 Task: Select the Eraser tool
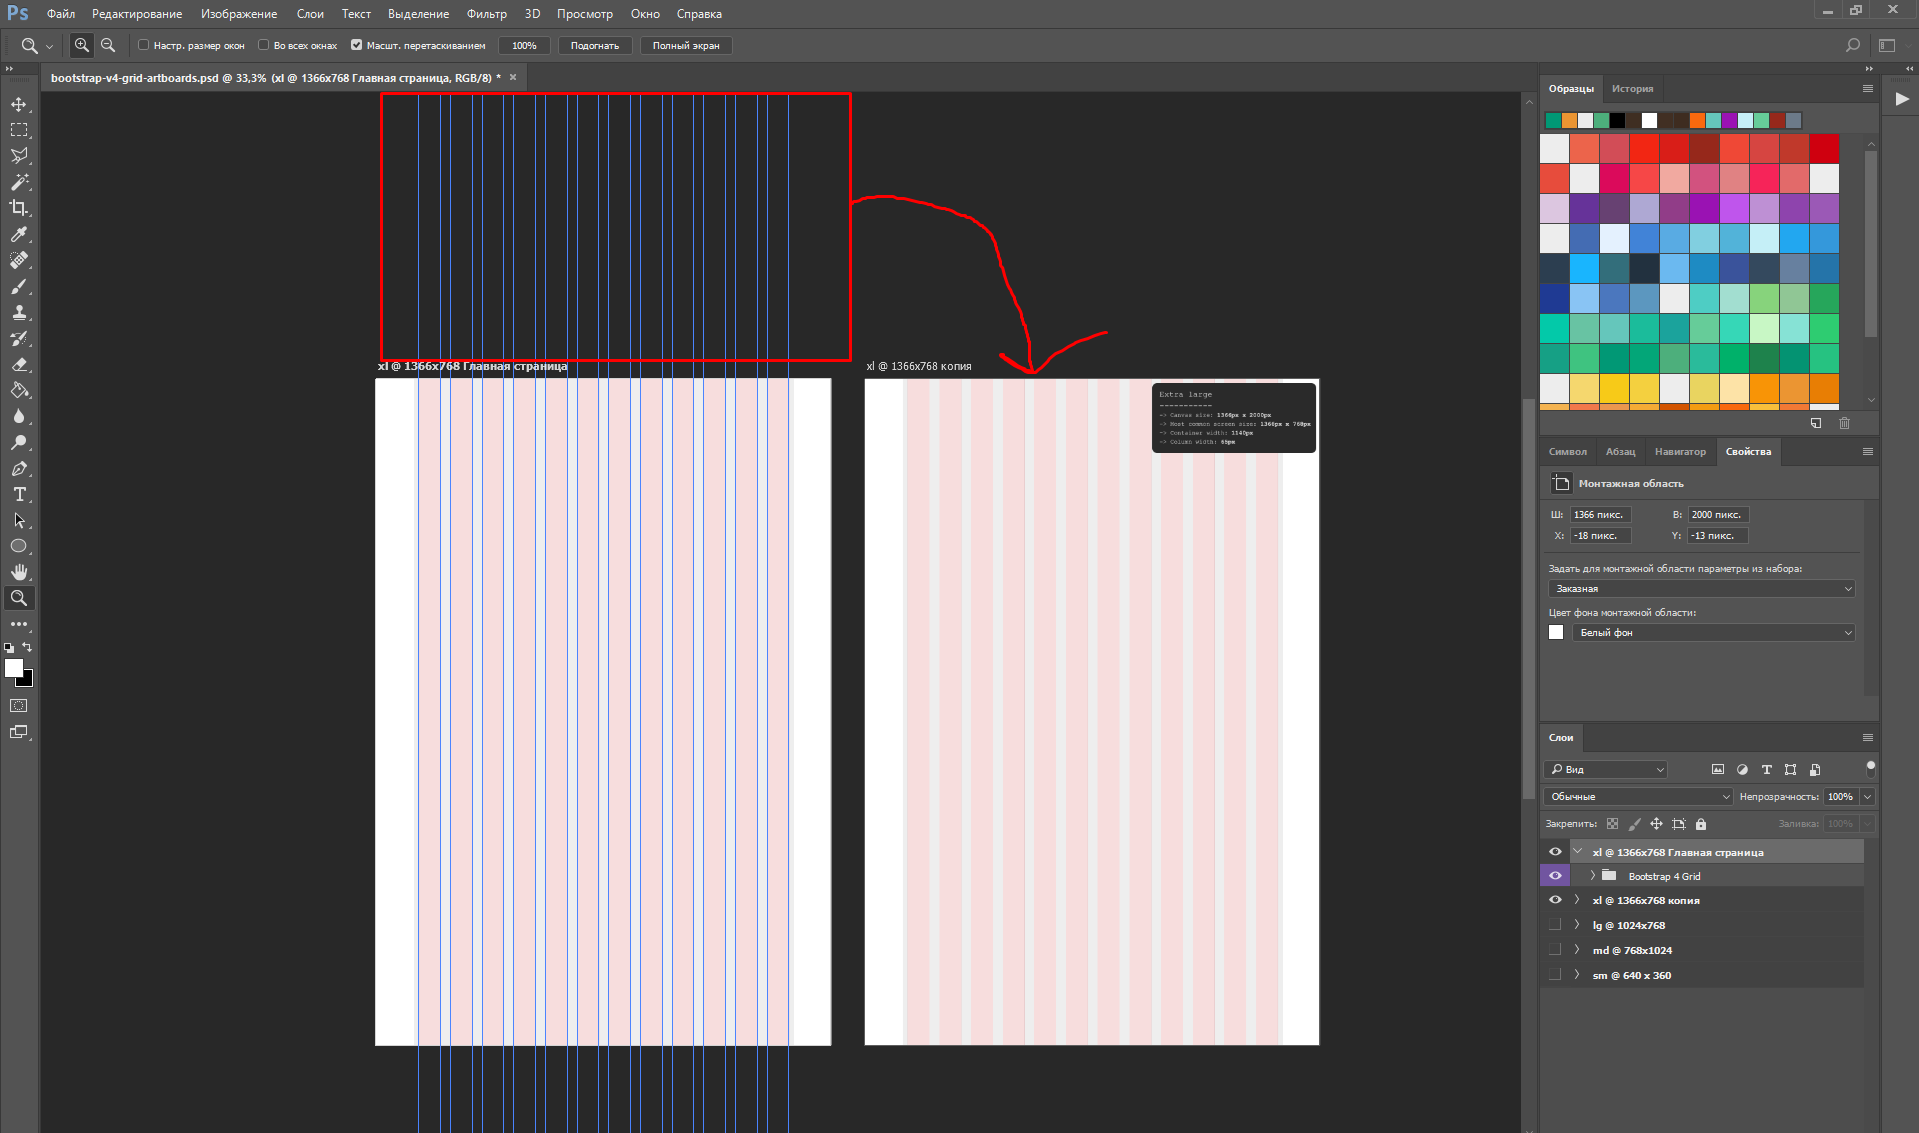[19, 364]
